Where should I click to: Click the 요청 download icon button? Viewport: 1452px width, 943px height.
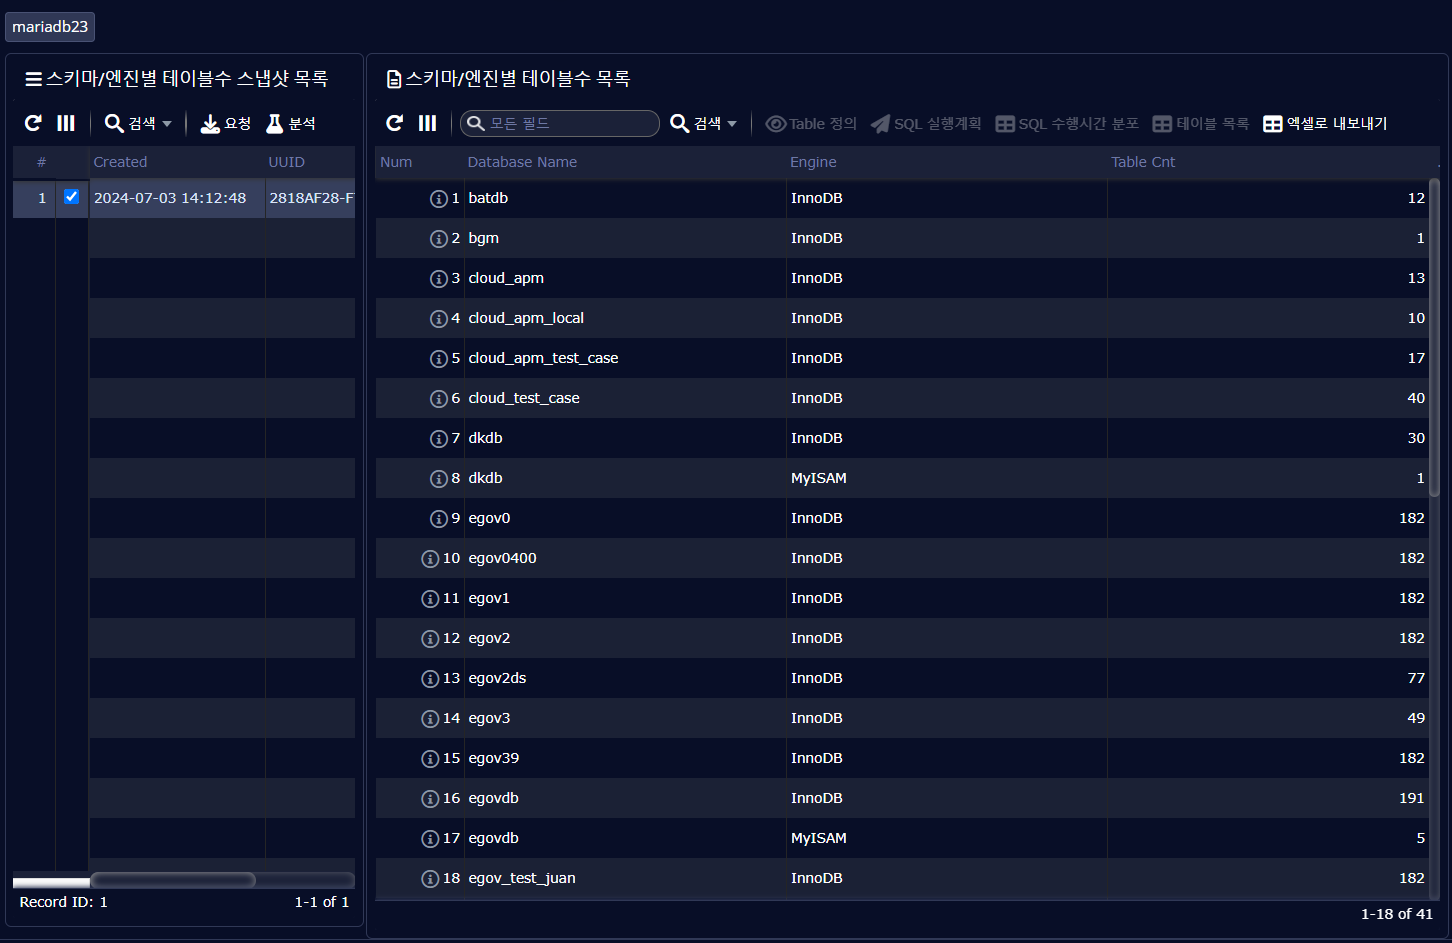pyautogui.click(x=226, y=123)
